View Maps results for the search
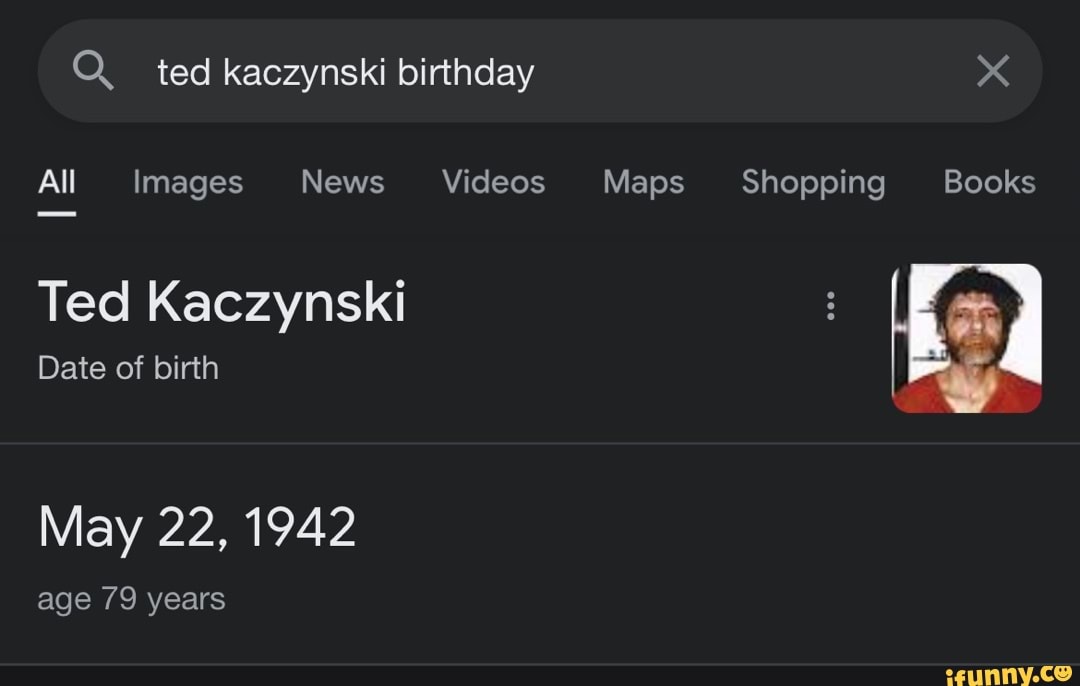 click(643, 182)
